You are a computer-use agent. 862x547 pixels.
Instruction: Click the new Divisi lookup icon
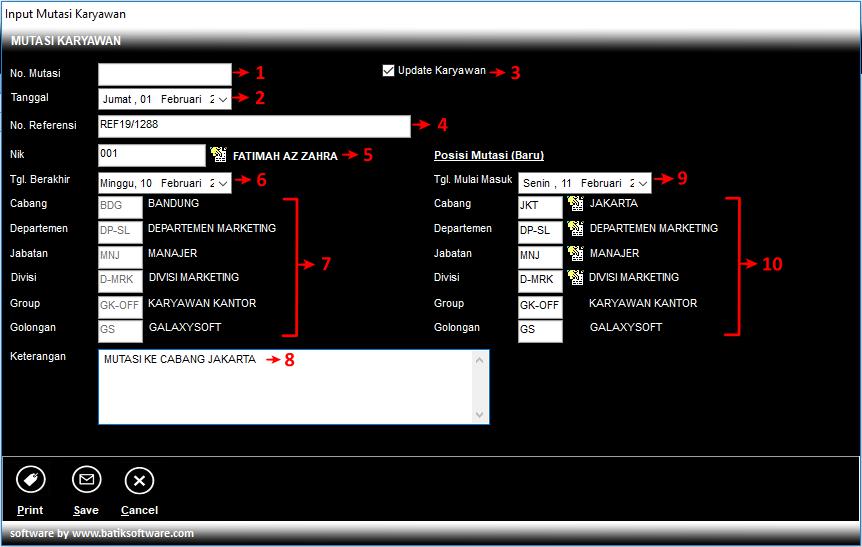point(575,278)
